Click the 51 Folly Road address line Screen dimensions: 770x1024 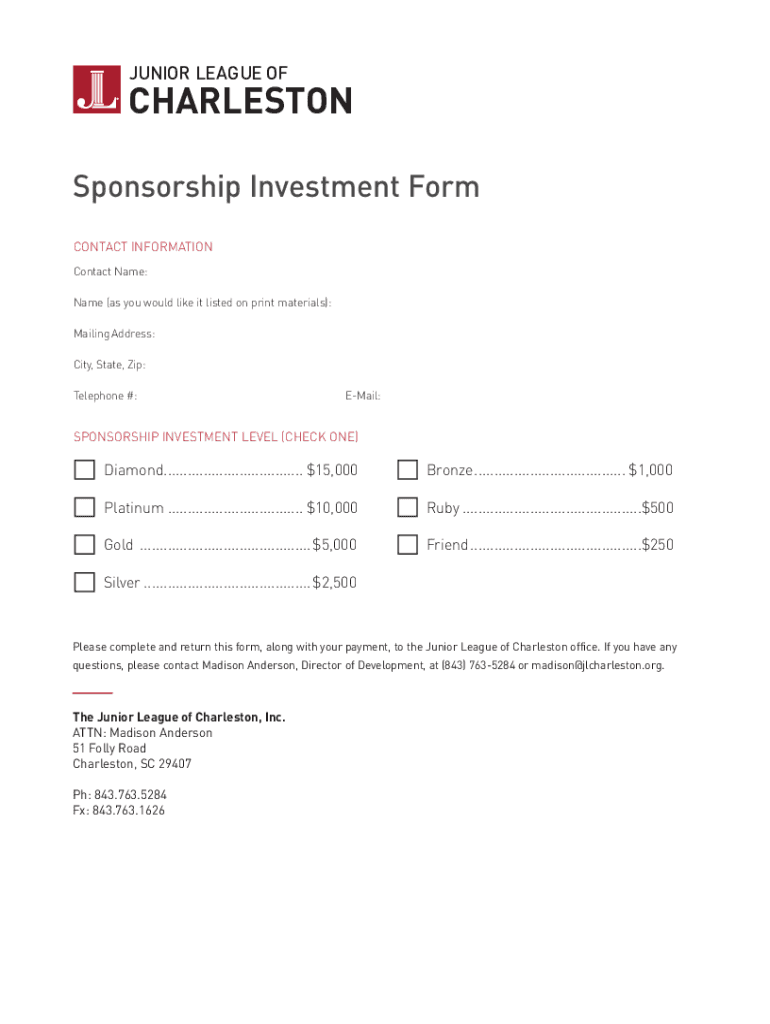109,748
